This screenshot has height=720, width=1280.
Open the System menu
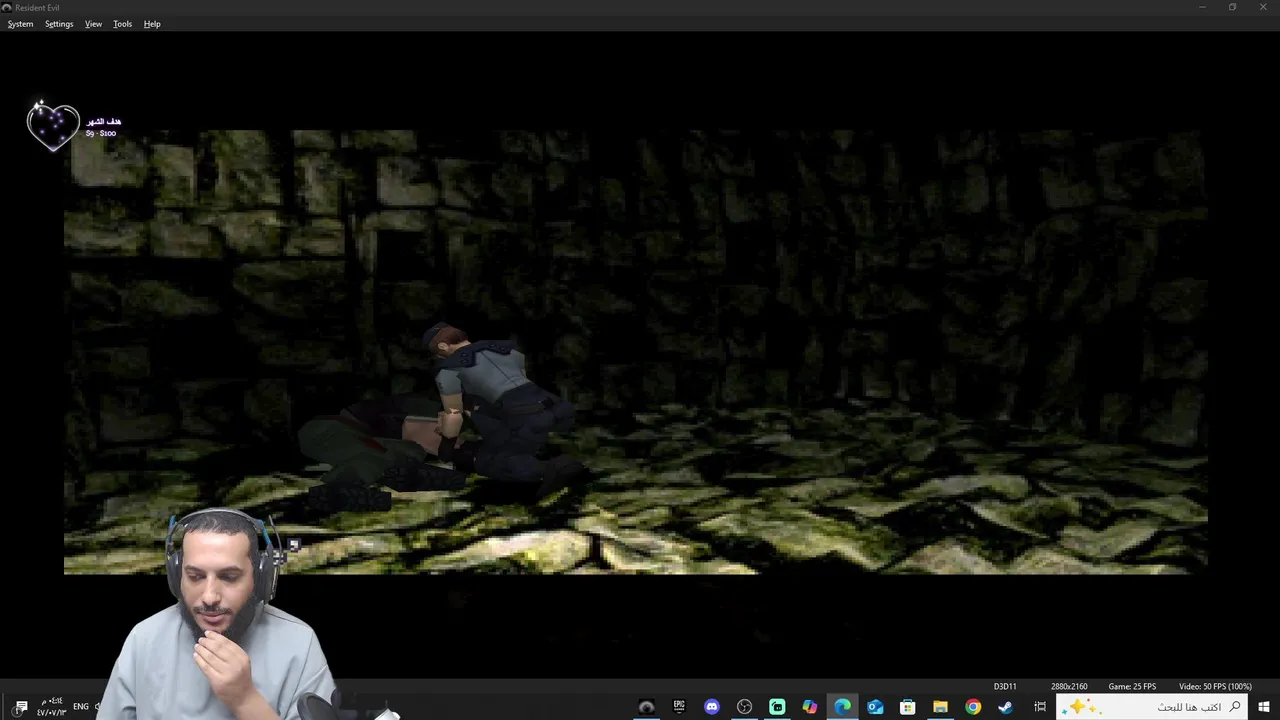(20, 24)
